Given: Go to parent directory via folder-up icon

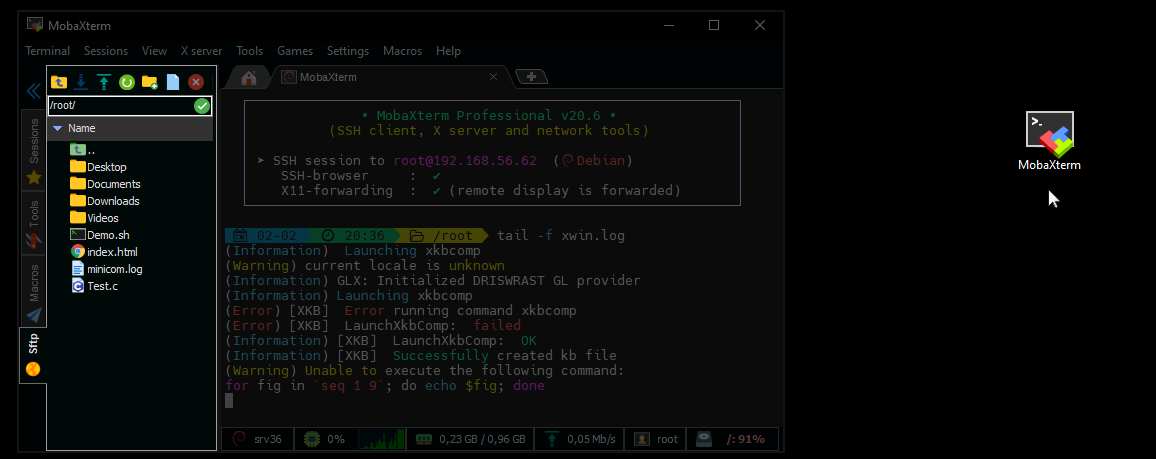Looking at the screenshot, I should [59, 82].
